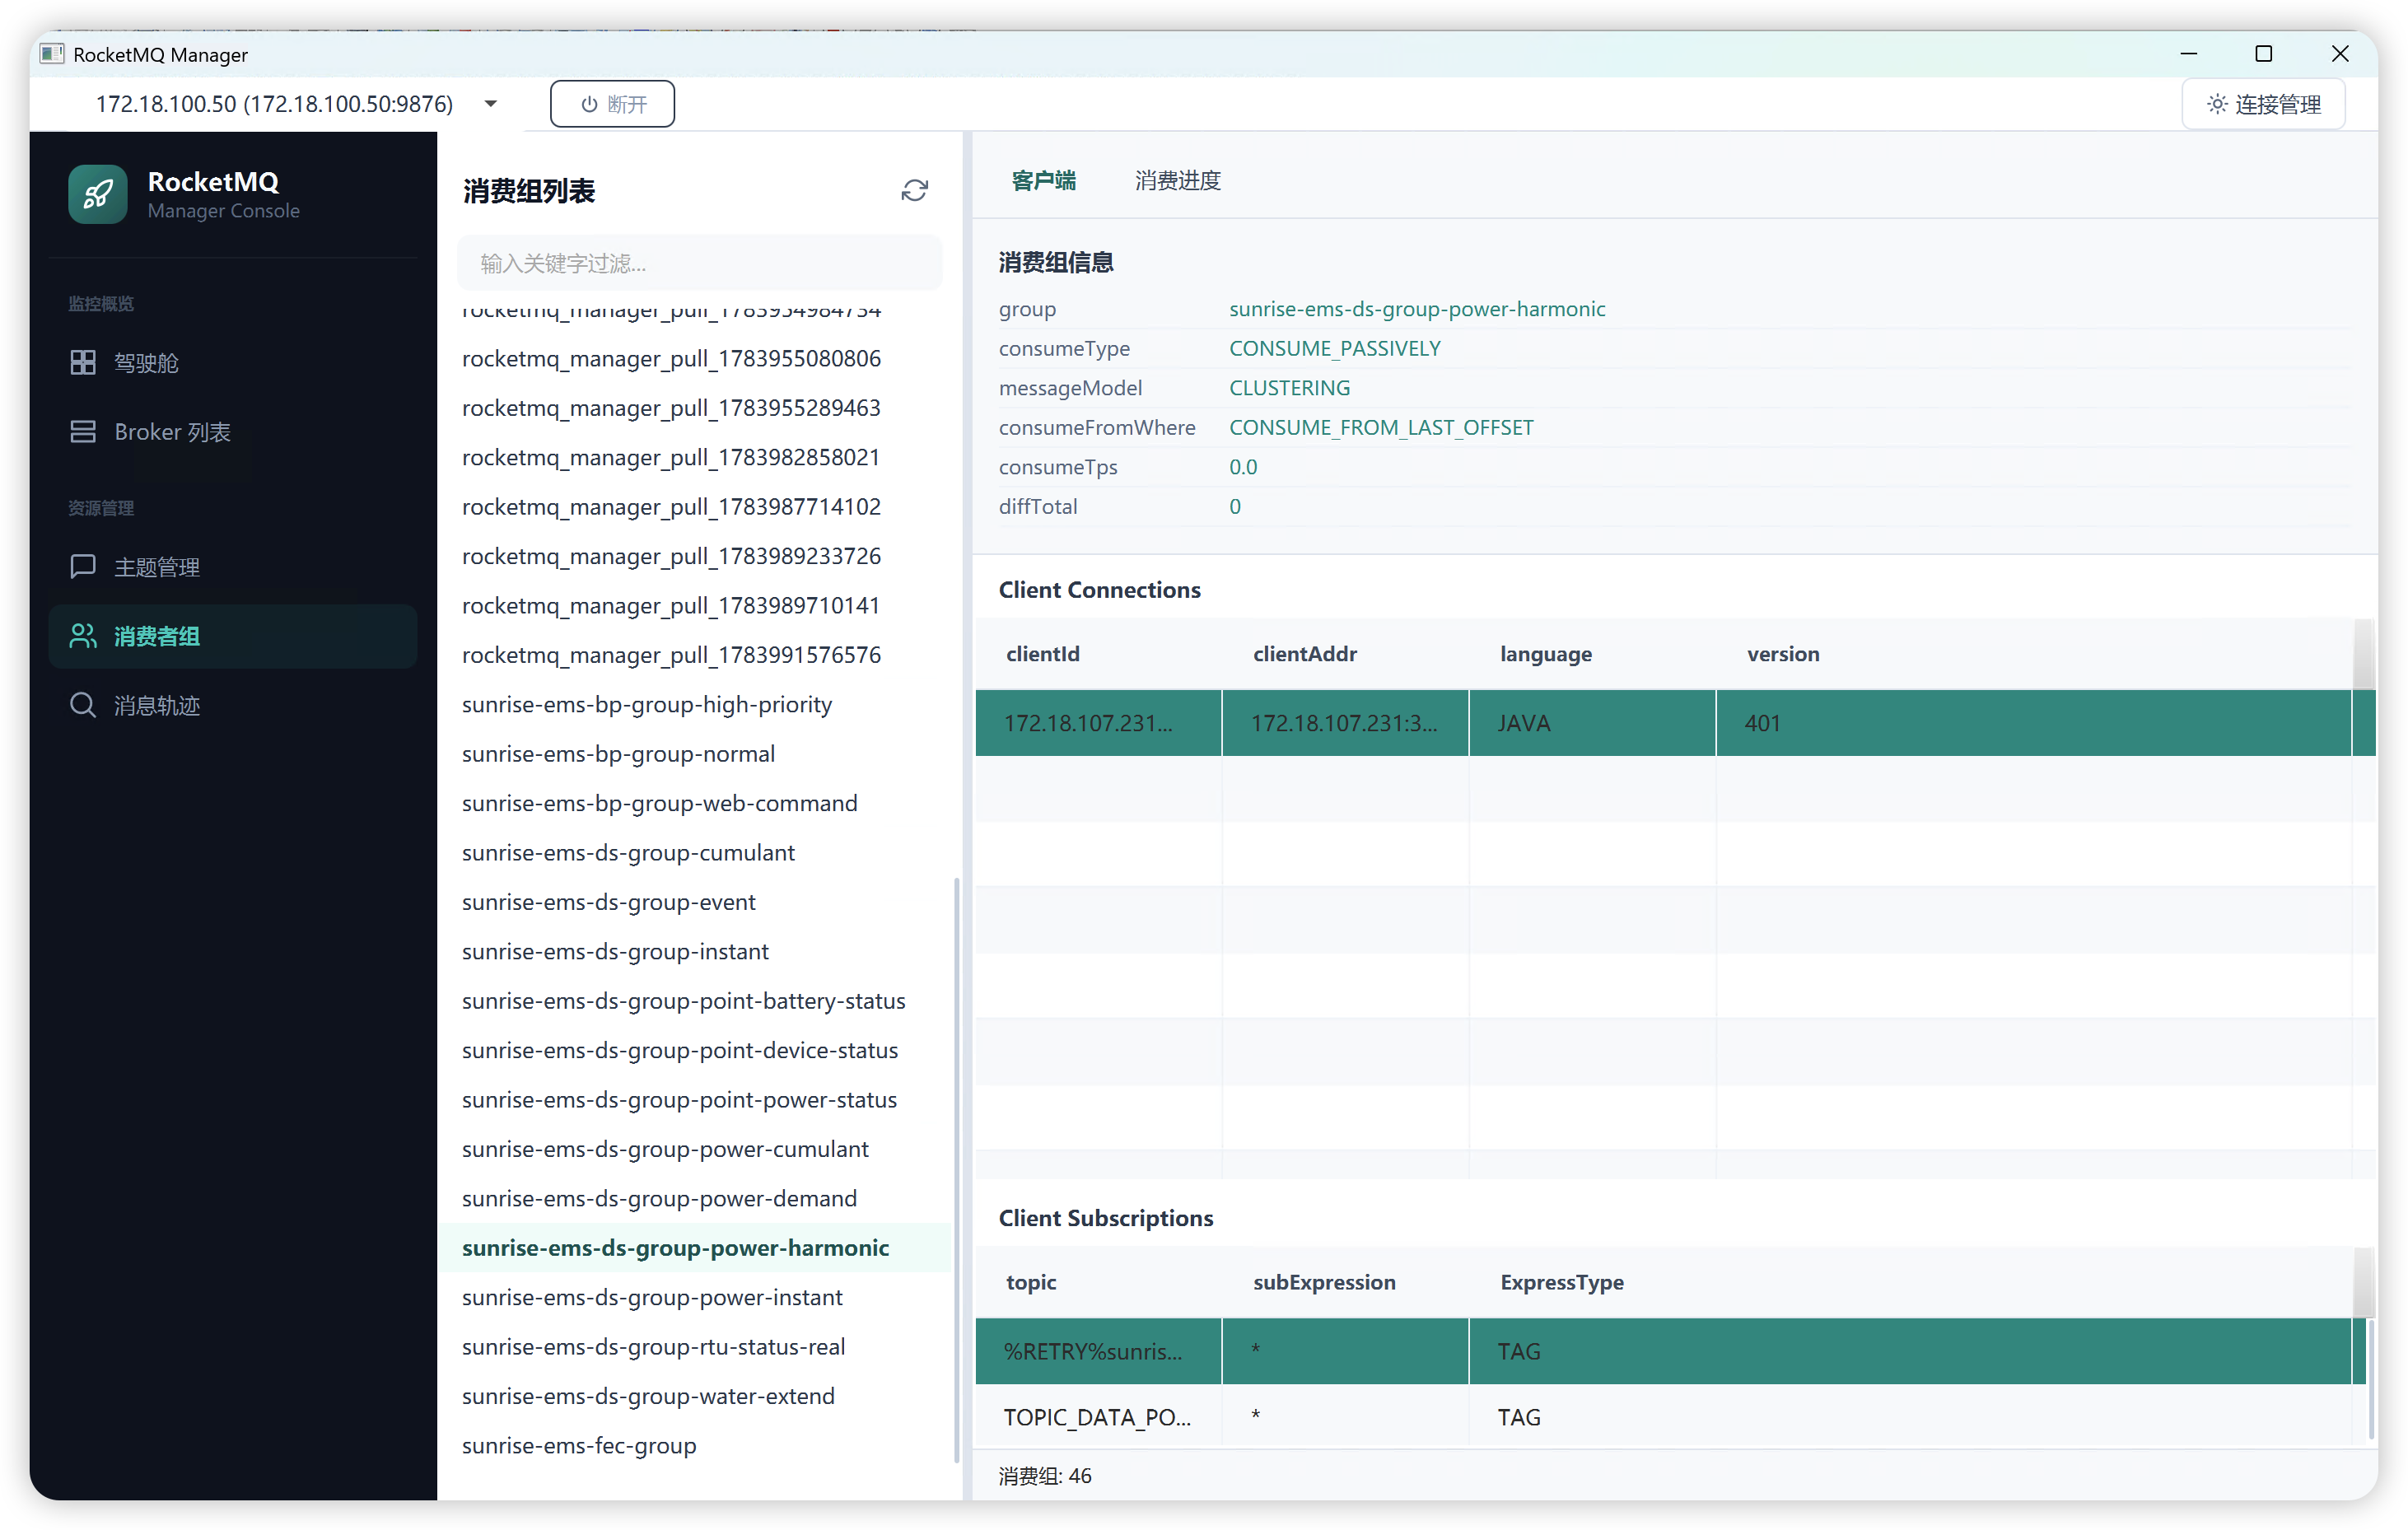Select rocketmq_manager_pull_1783991576576

695,654
